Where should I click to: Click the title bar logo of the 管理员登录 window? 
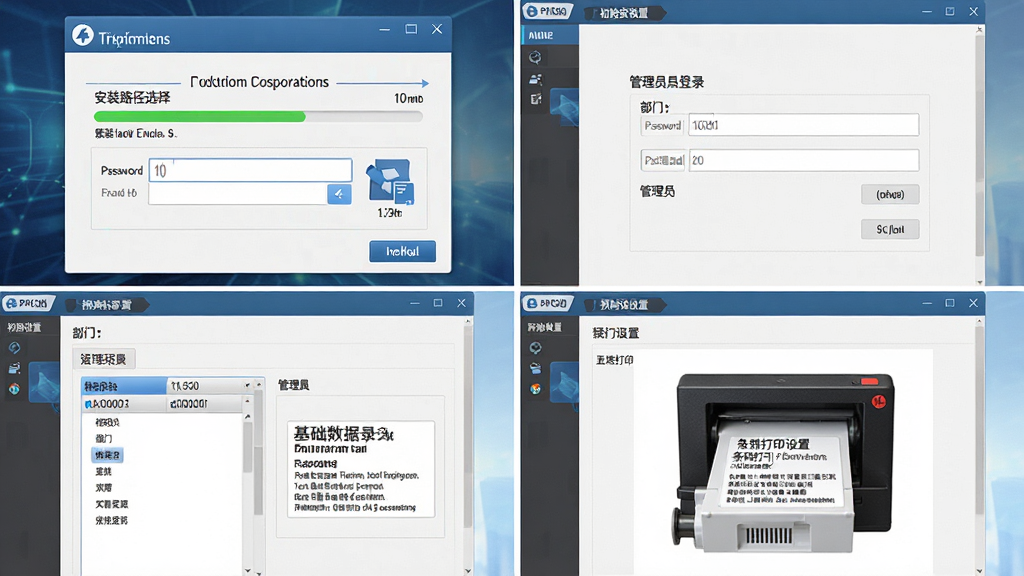(547, 11)
